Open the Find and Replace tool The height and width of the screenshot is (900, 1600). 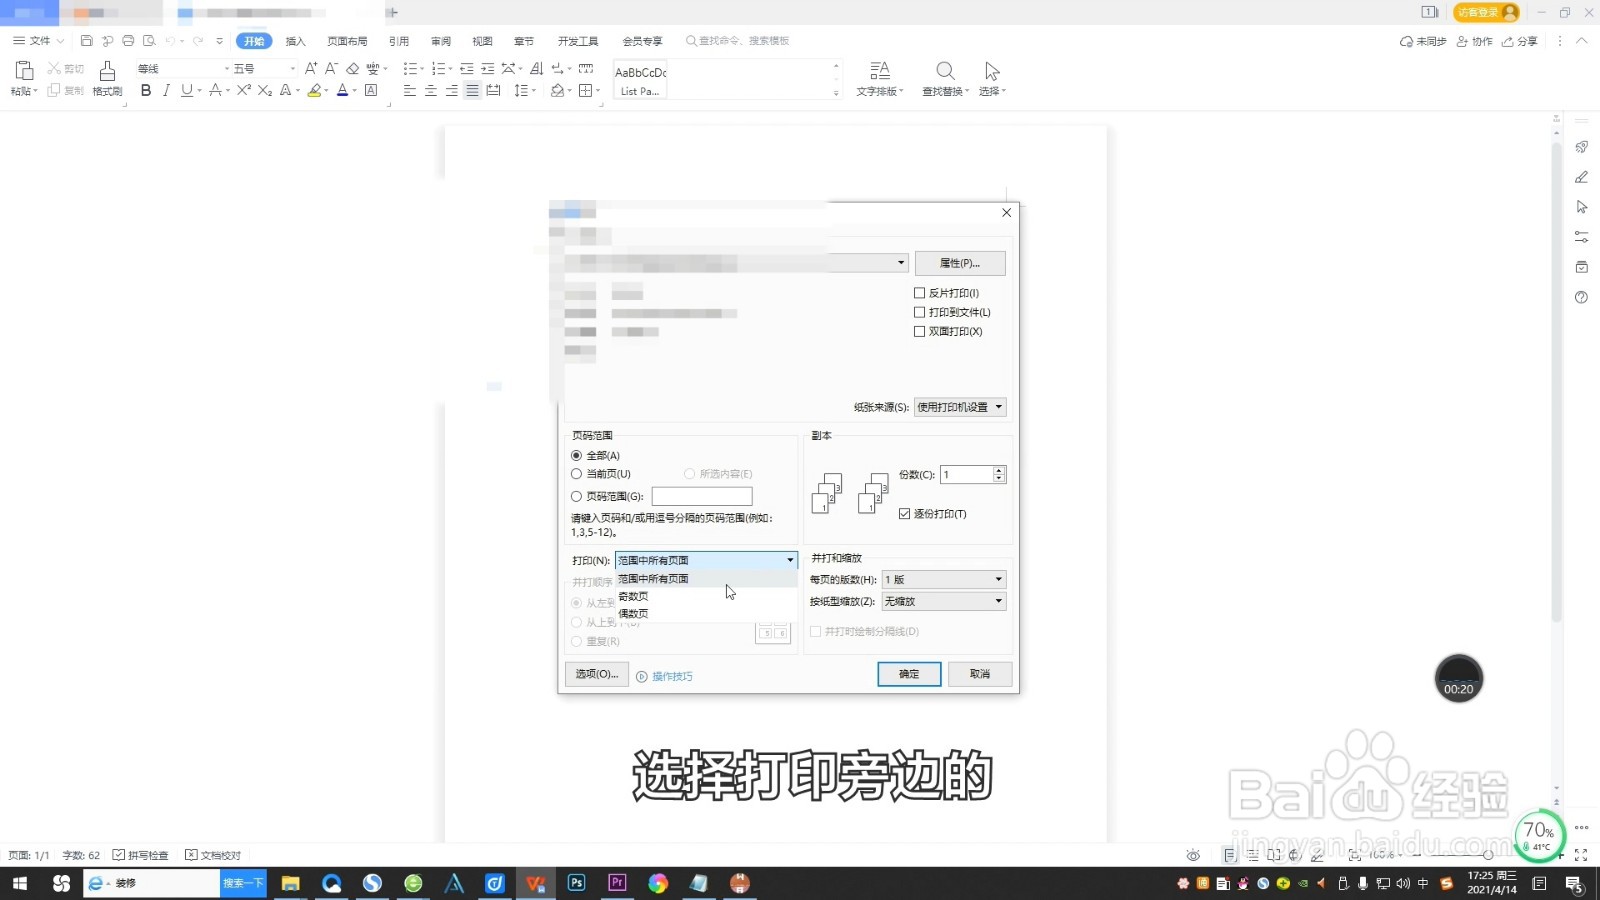[945, 78]
